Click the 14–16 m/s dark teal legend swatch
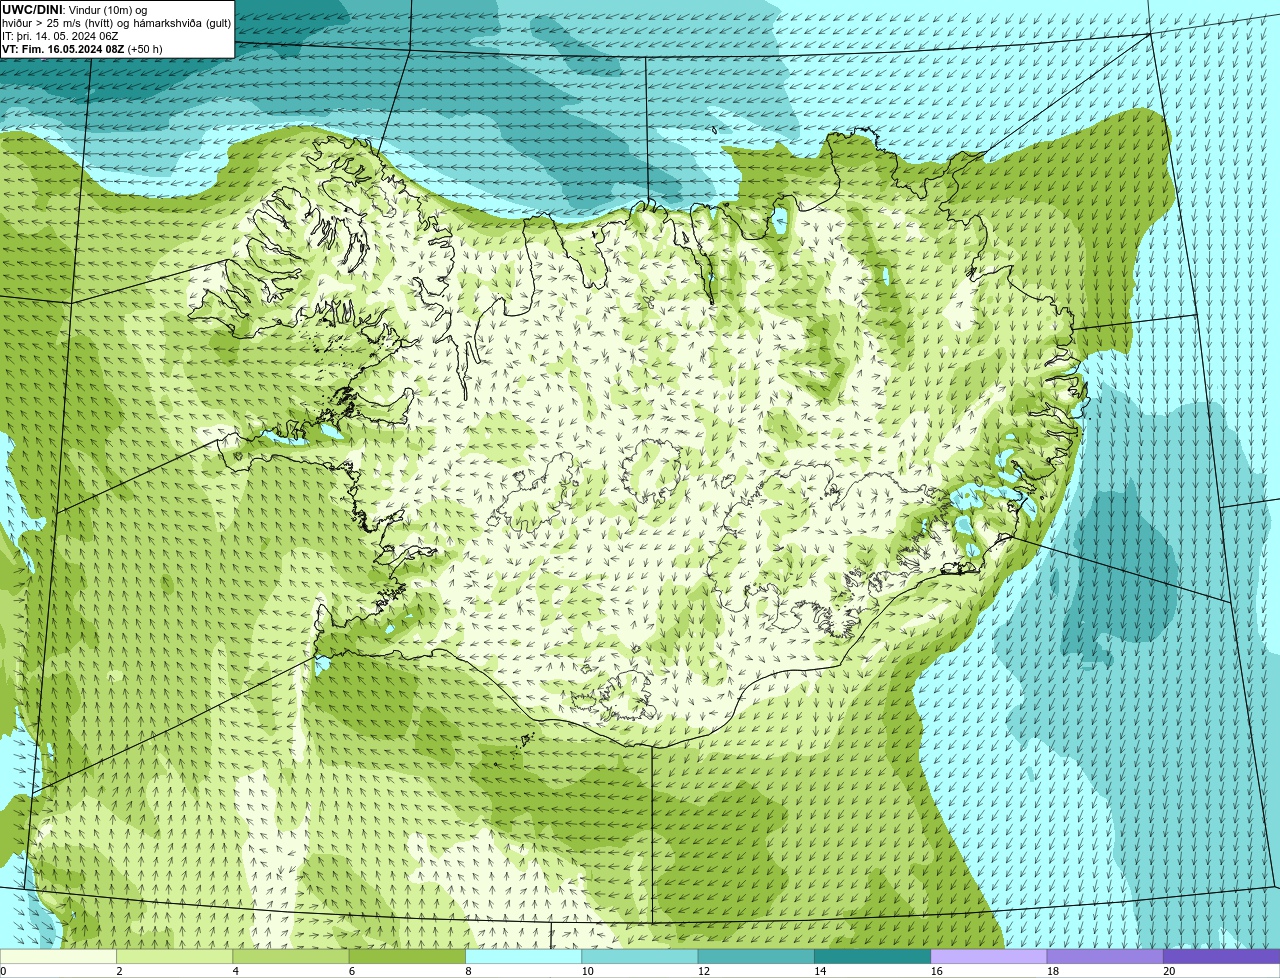This screenshot has width=1280, height=978. pos(873,956)
